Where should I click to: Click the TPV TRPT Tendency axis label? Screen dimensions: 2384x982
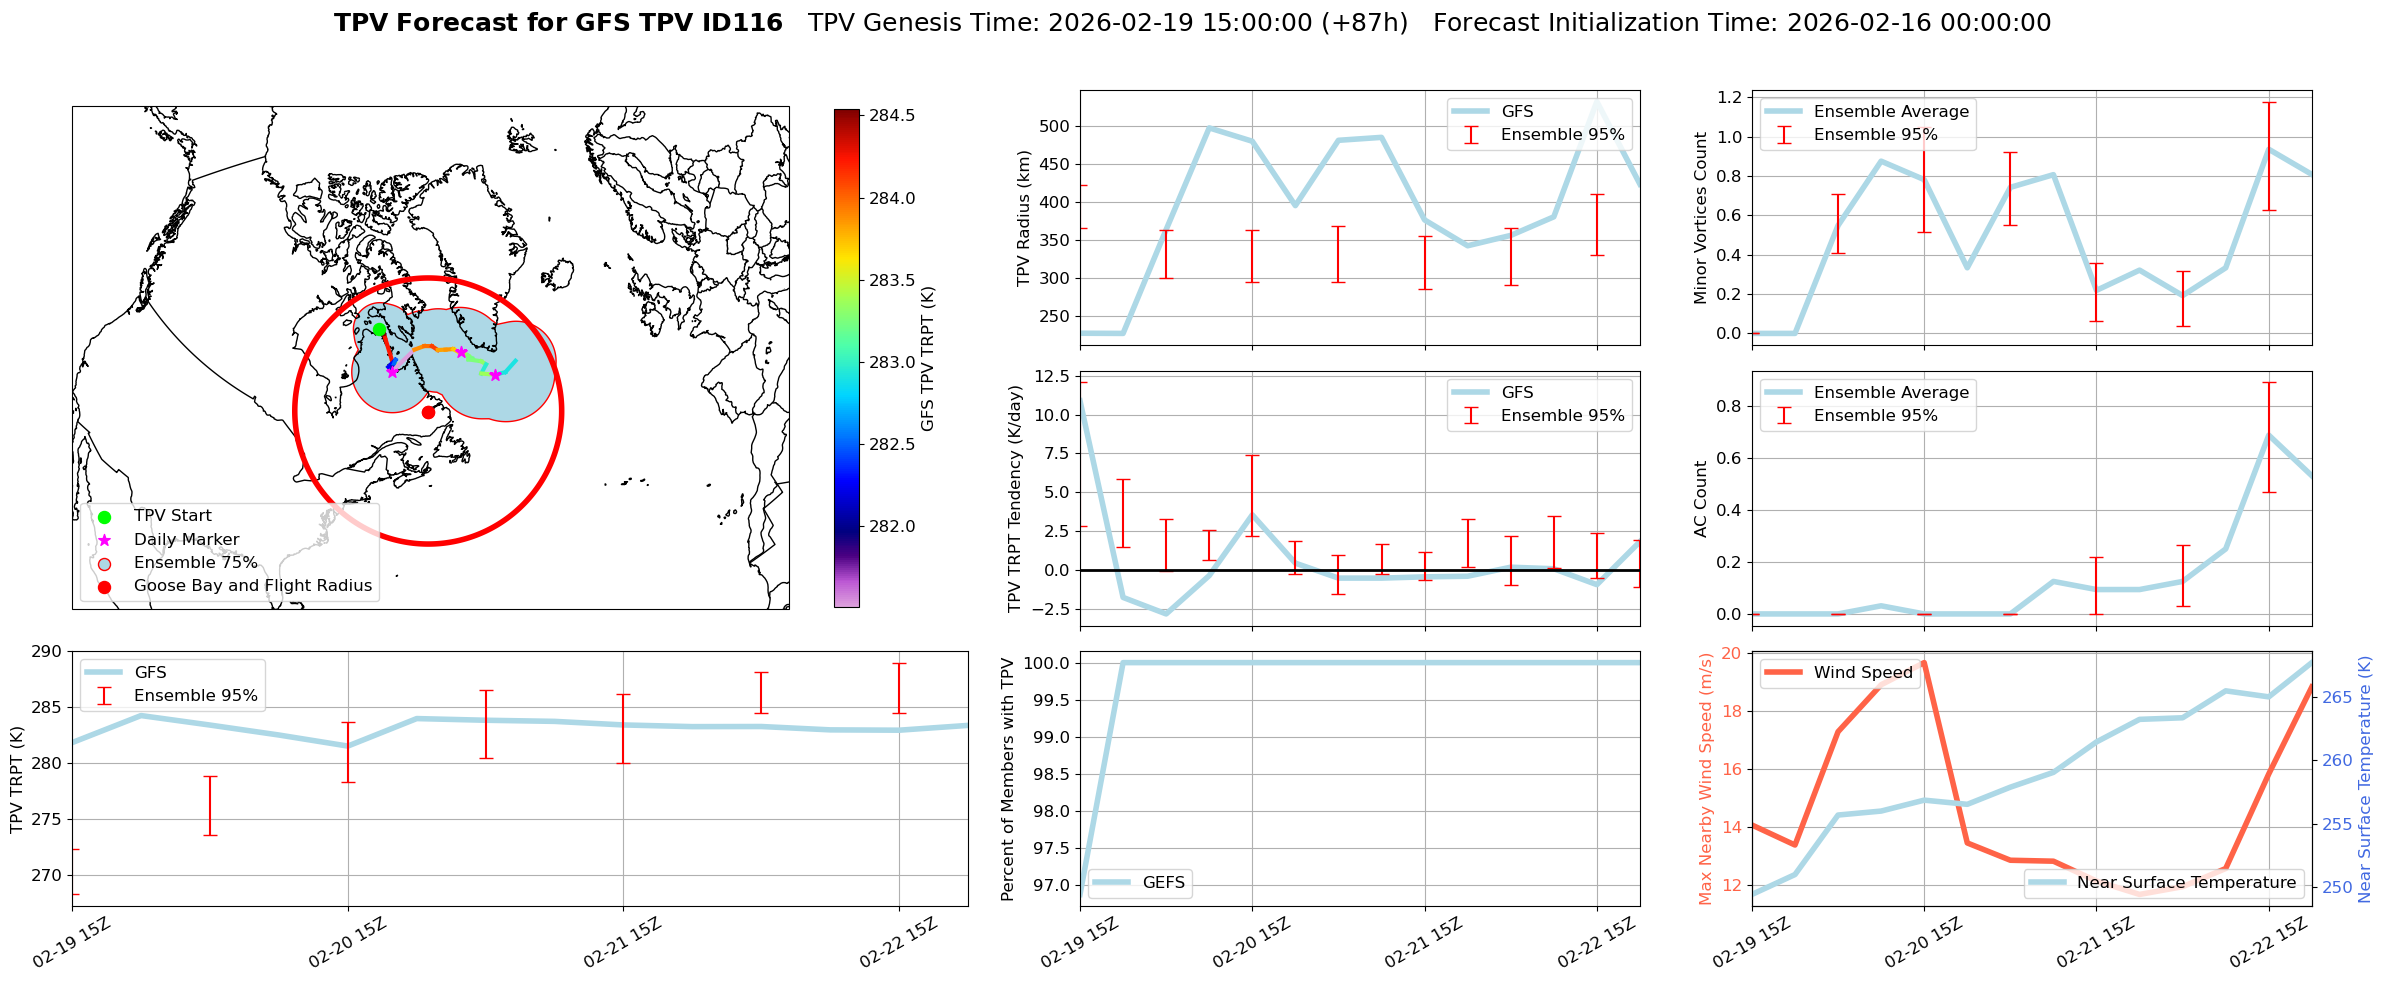coord(1015,498)
